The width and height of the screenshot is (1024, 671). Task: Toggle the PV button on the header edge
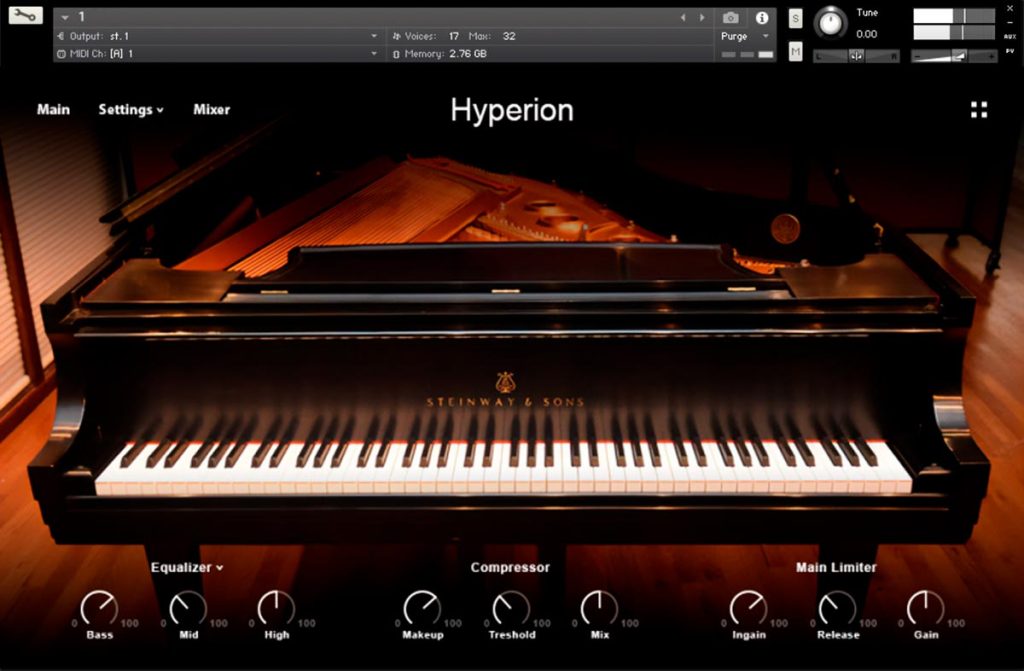click(x=1010, y=52)
